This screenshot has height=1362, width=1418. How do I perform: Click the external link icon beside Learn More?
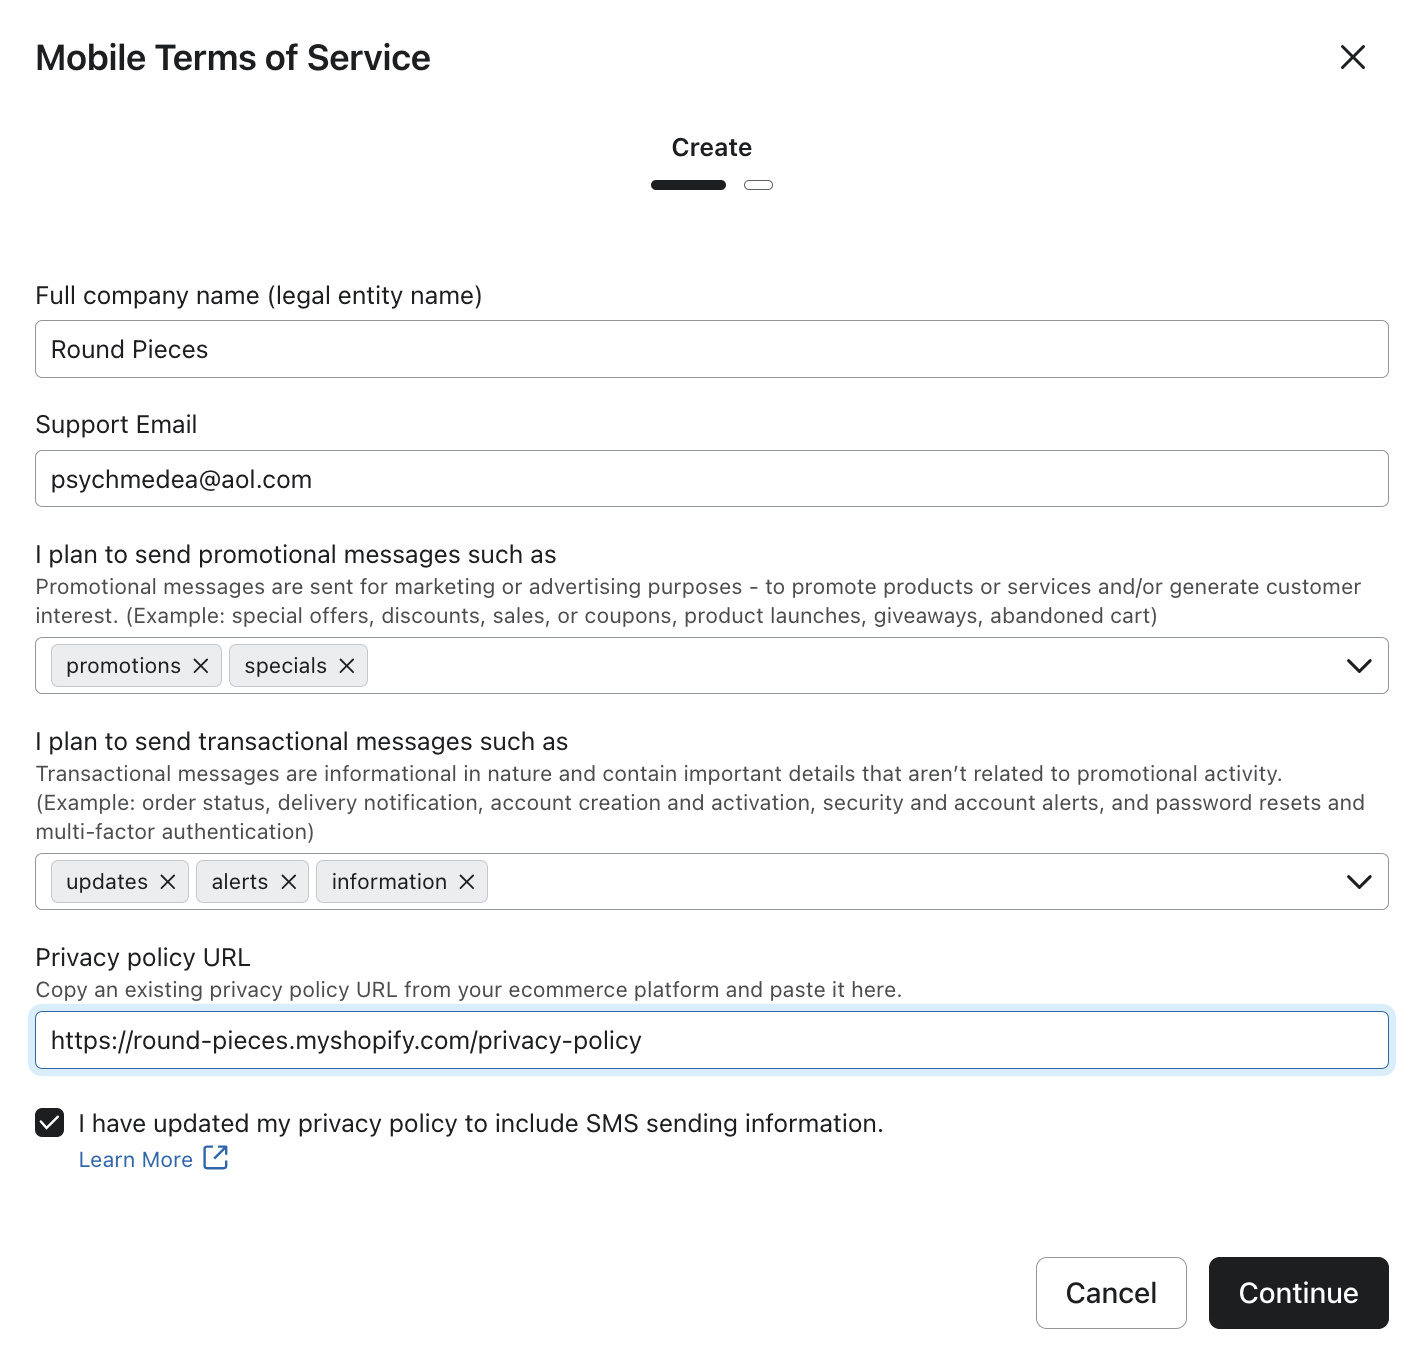pos(215,1158)
